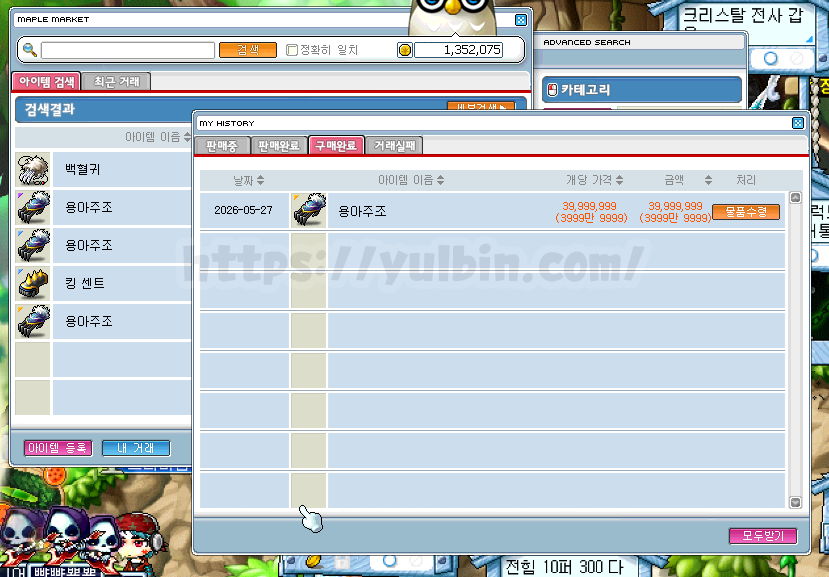Click the search text field in Maple Market
Image resolution: width=829 pixels, height=577 pixels.
coord(128,50)
